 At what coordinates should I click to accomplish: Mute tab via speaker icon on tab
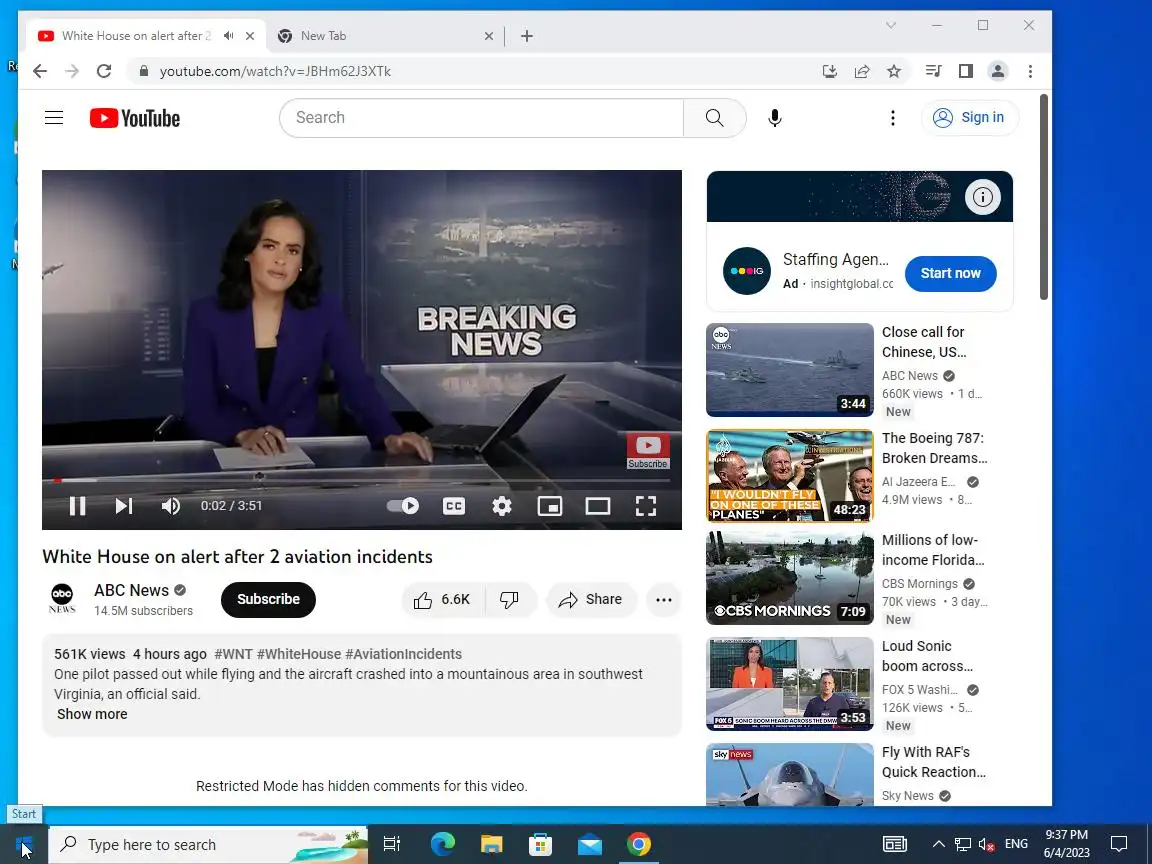pos(228,35)
